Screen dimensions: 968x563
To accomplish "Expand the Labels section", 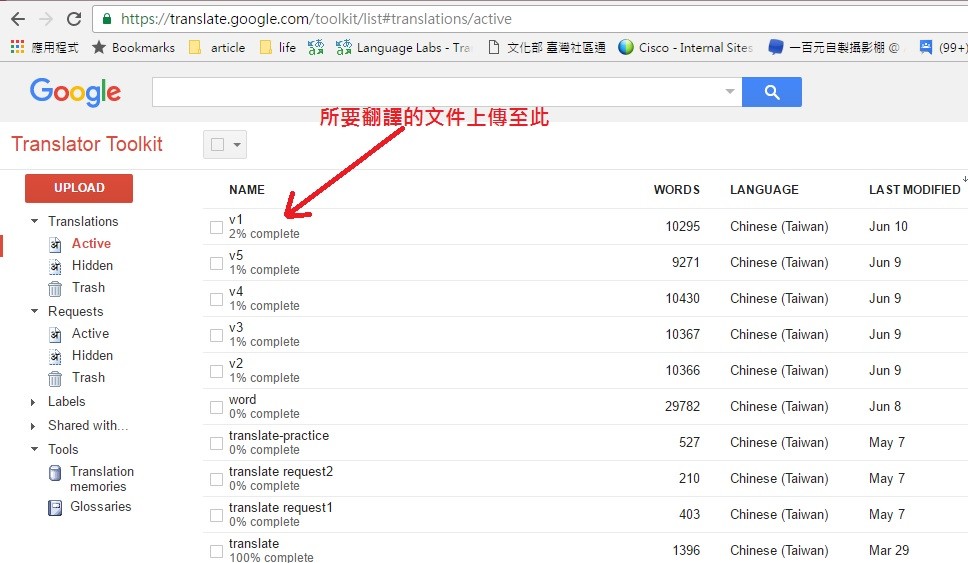I will pos(33,402).
